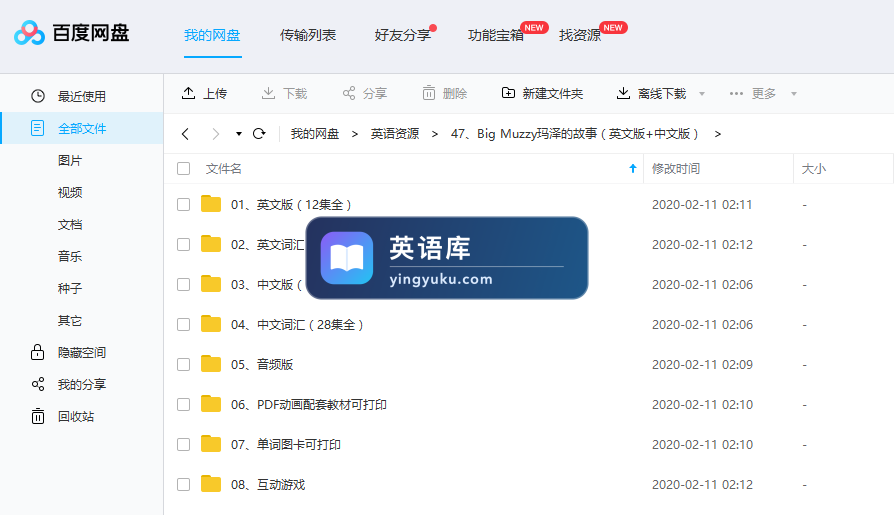Switch to 传输列表 tab

coord(308,35)
